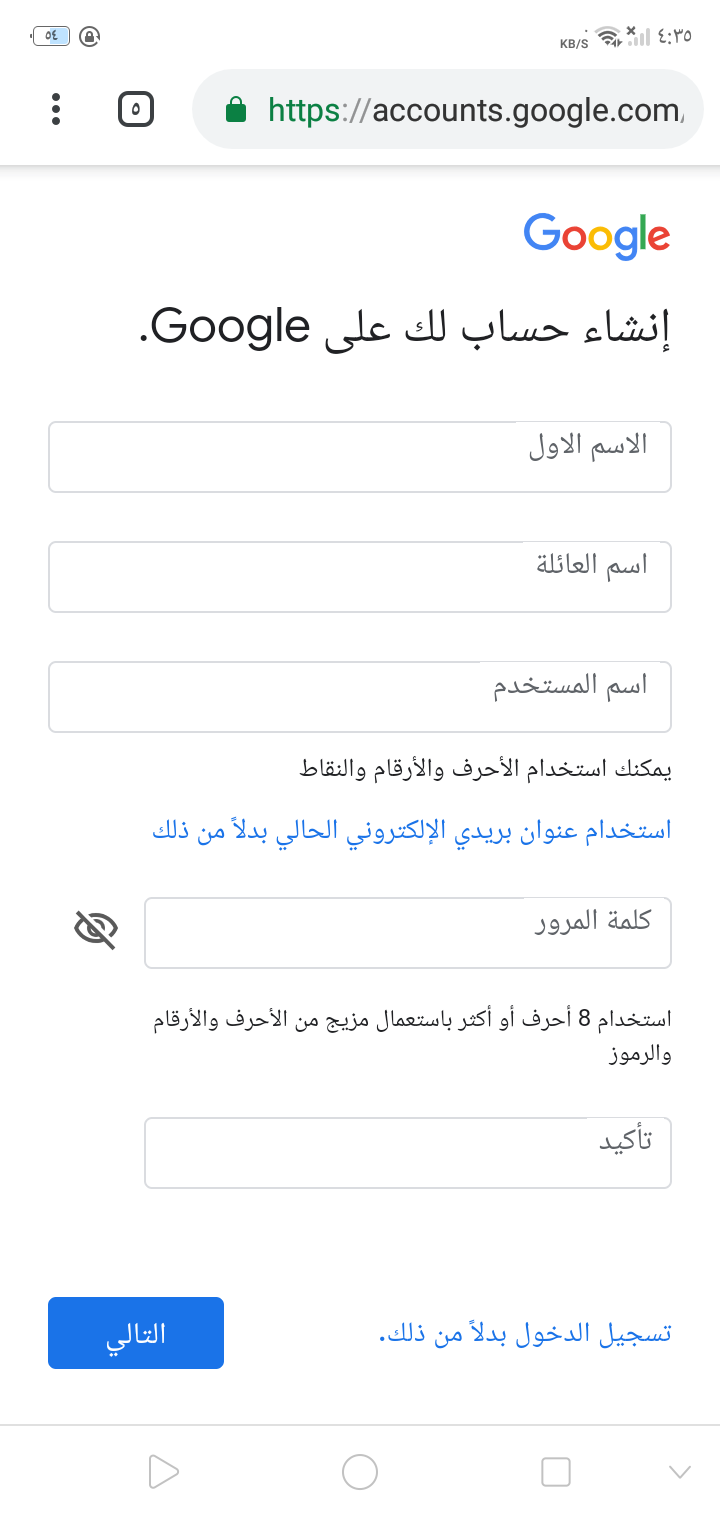Tap the green secure padlock icon
This screenshot has height=1520, width=720.
click(236, 109)
